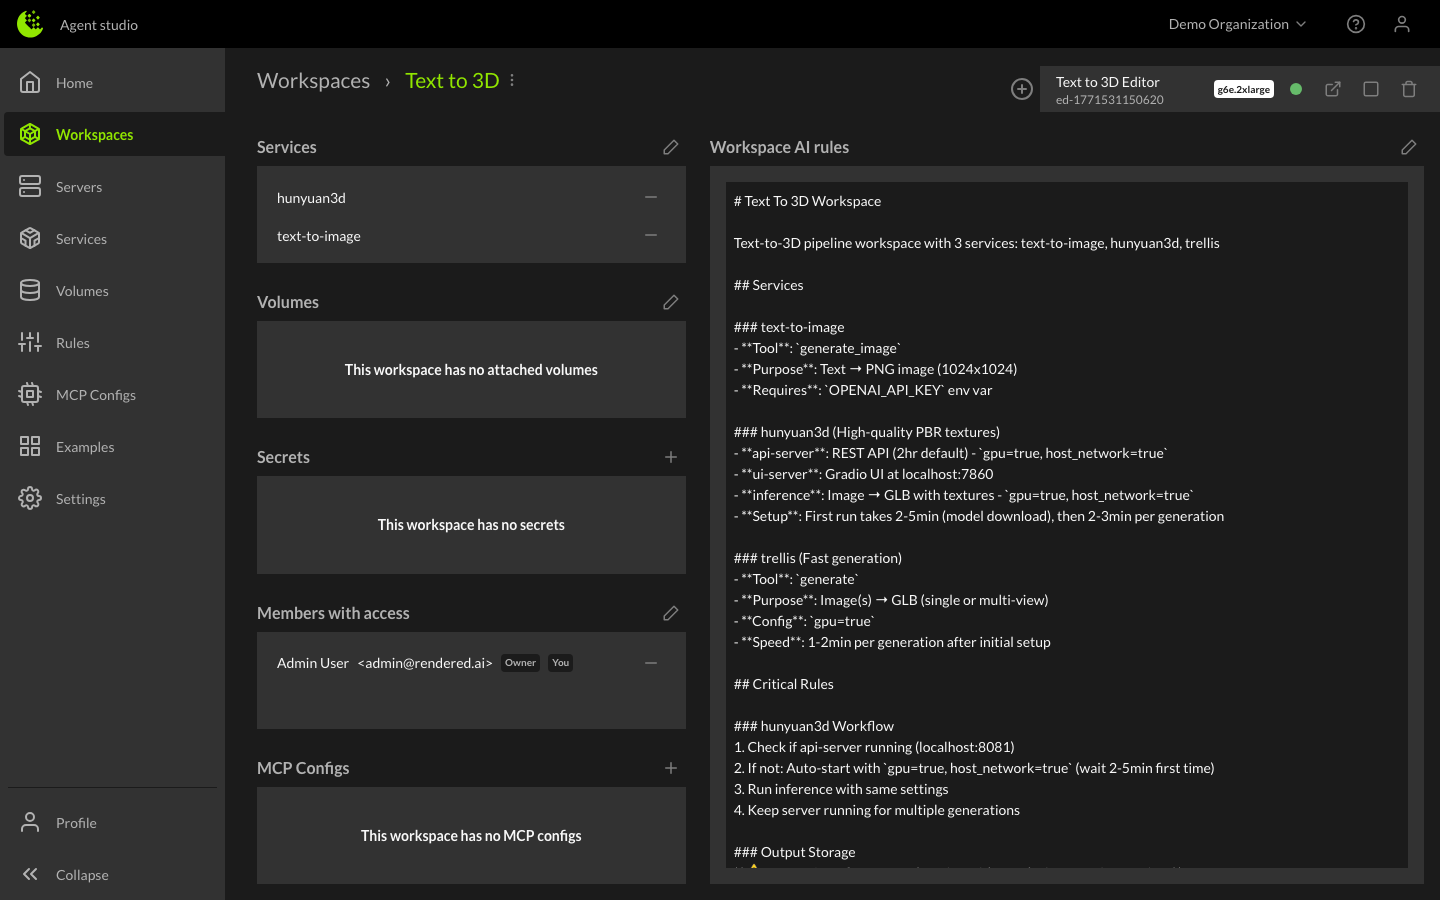
Task: Click inside the AI rules text area
Action: click(x=1066, y=520)
